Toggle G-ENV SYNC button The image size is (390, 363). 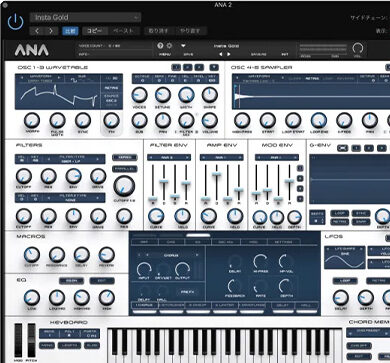(x=361, y=213)
